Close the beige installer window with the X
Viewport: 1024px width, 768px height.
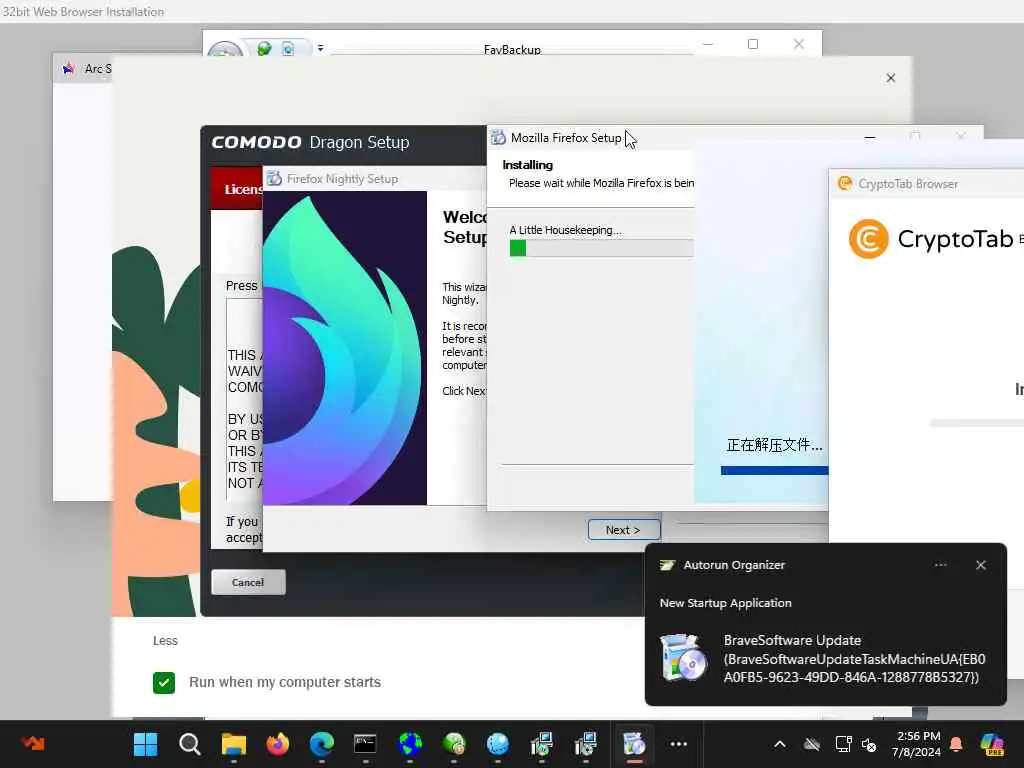click(x=890, y=78)
